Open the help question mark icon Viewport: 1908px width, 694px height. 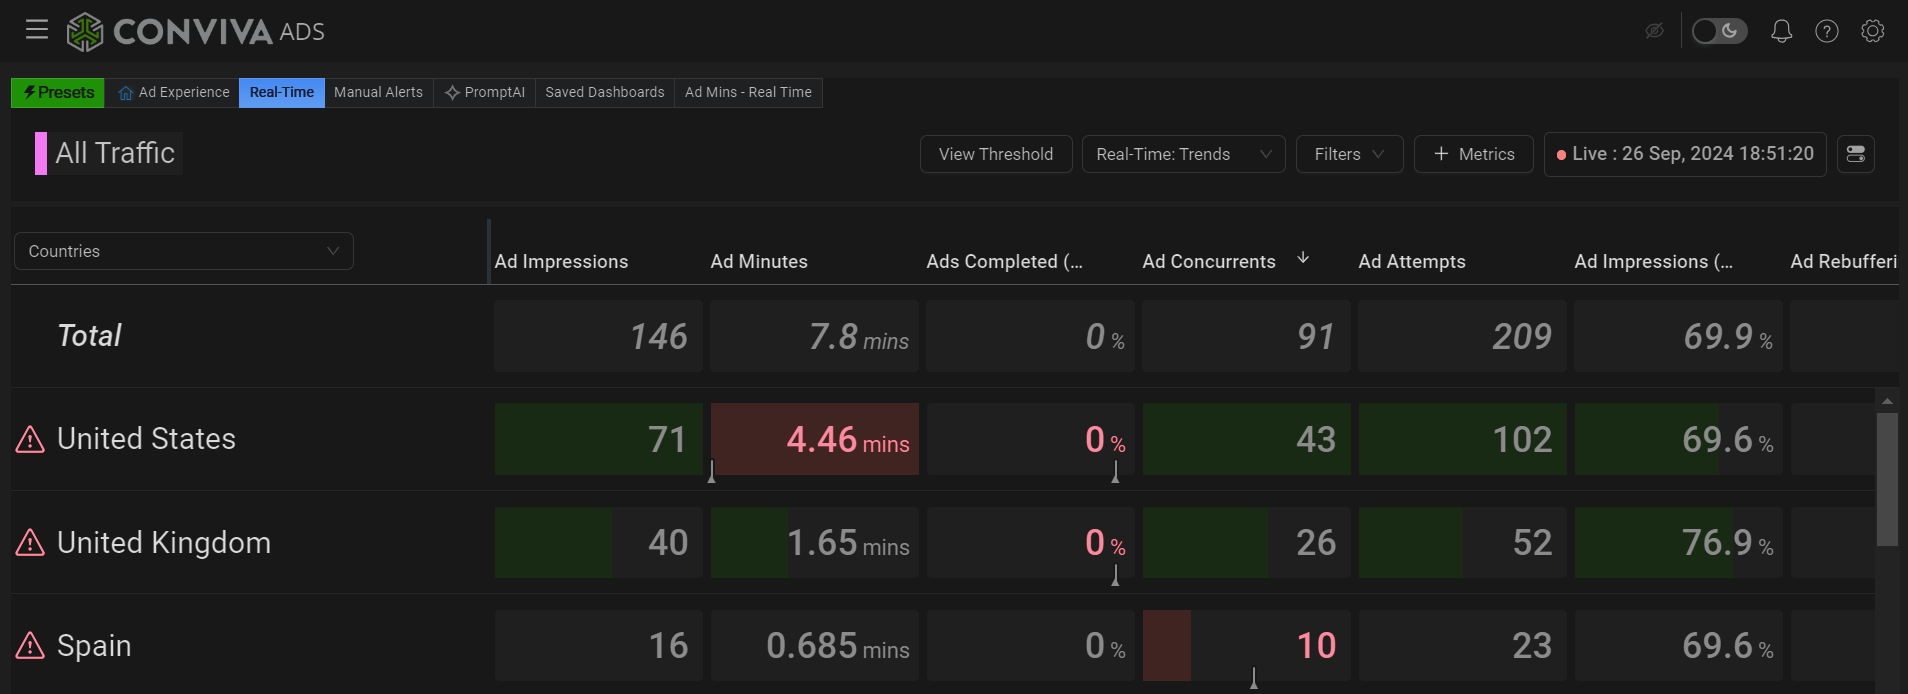click(x=1827, y=31)
